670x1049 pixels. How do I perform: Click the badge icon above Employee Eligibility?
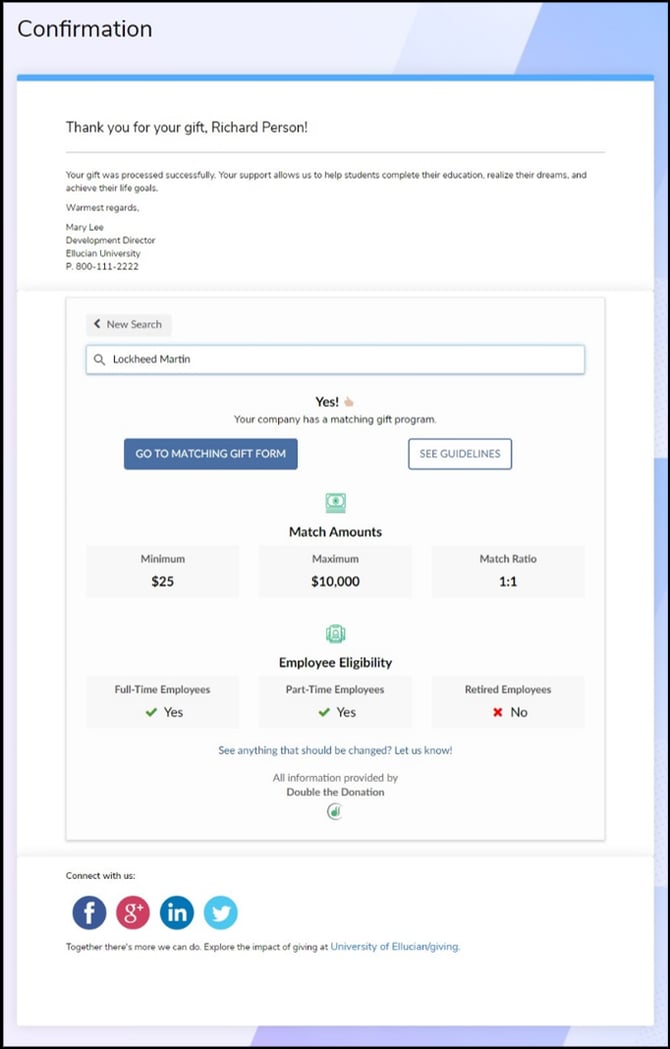[x=335, y=634]
